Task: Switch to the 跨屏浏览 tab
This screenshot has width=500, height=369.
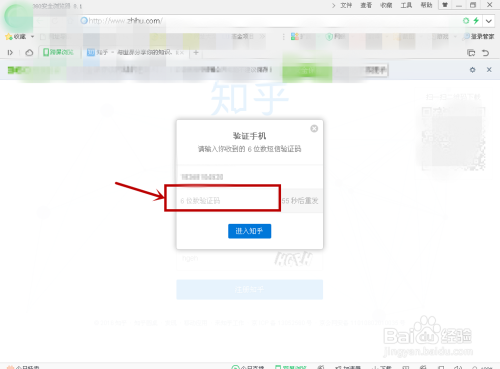Action: [59, 52]
